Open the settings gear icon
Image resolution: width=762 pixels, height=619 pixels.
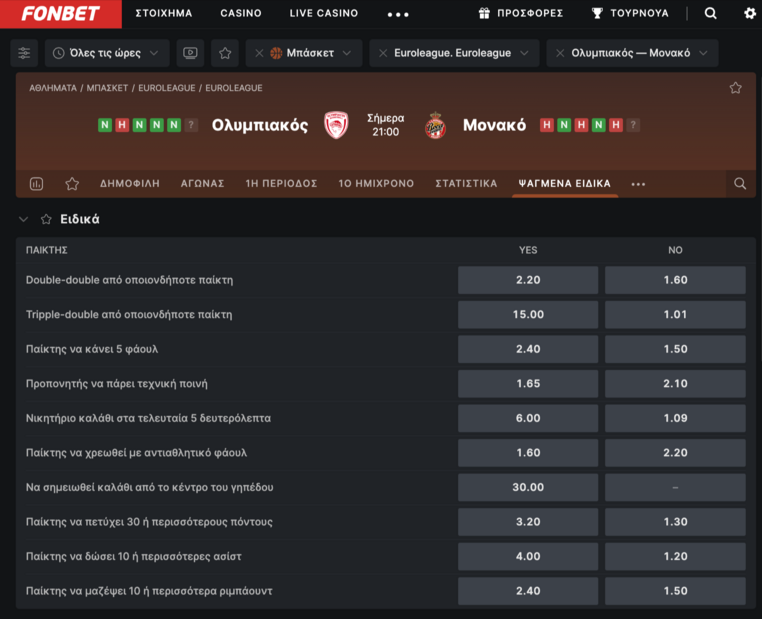click(750, 13)
